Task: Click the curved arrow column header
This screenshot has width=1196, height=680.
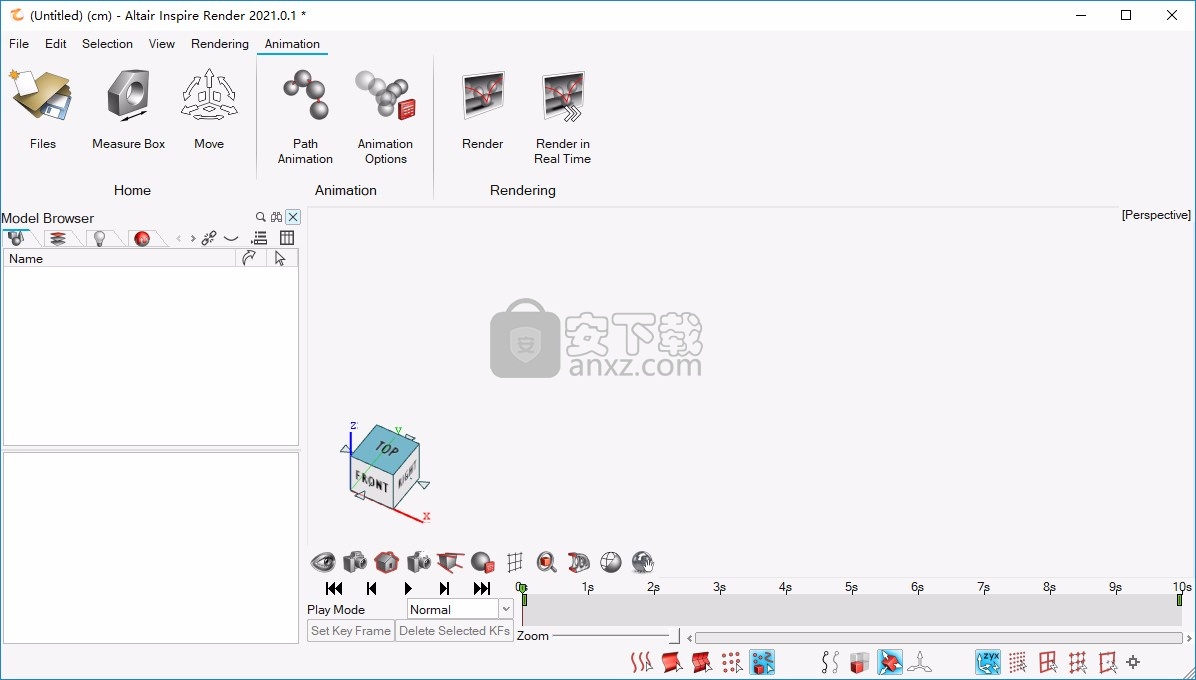Action: point(250,258)
